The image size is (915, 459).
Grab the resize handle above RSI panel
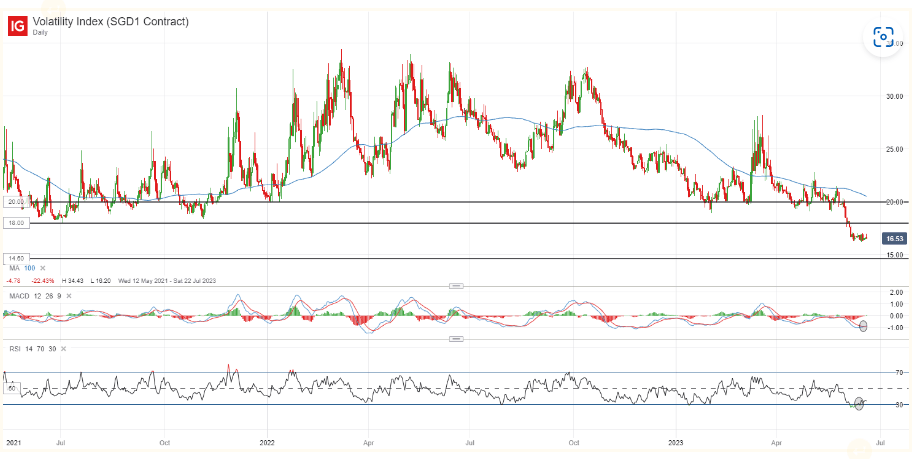click(456, 338)
